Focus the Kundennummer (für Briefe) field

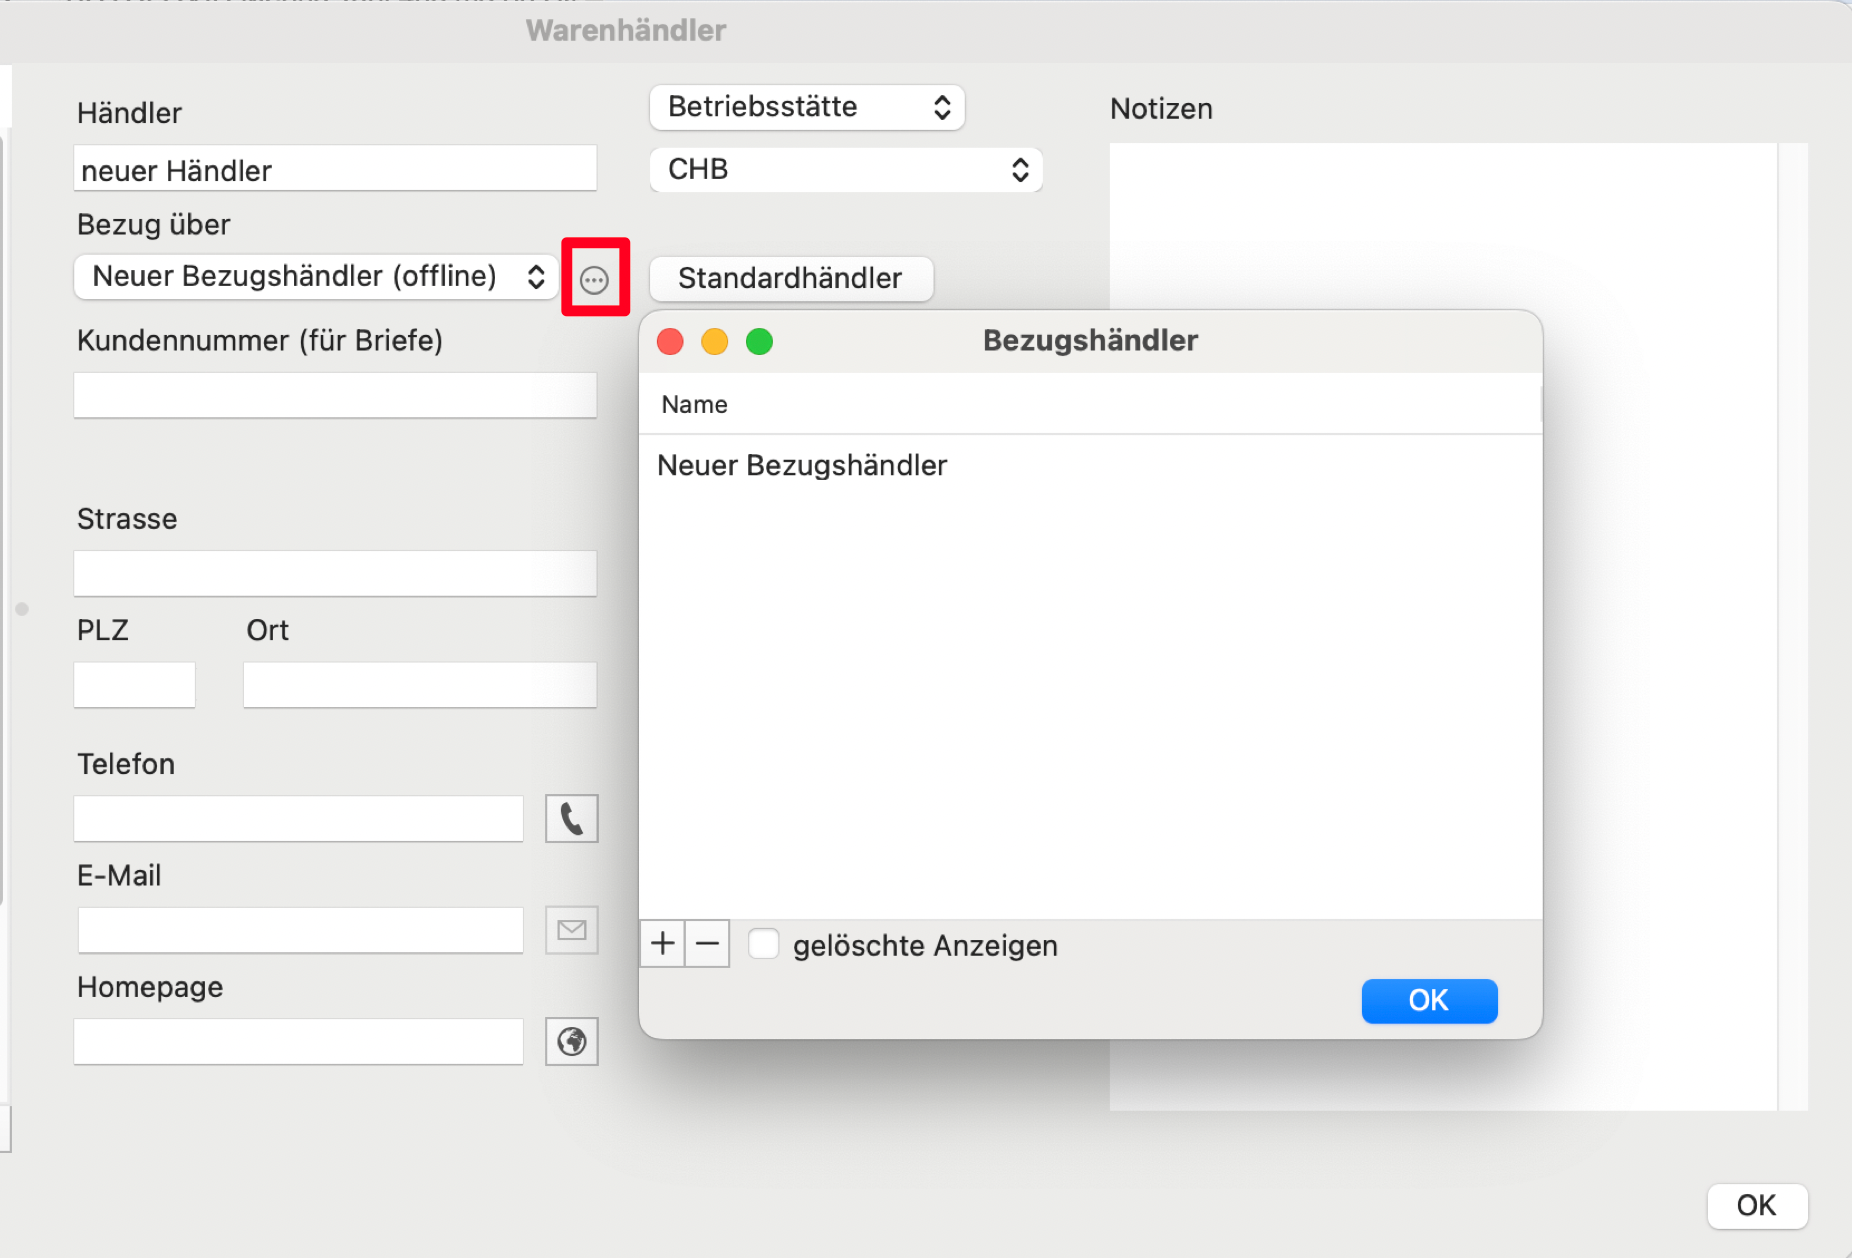pyautogui.click(x=335, y=396)
